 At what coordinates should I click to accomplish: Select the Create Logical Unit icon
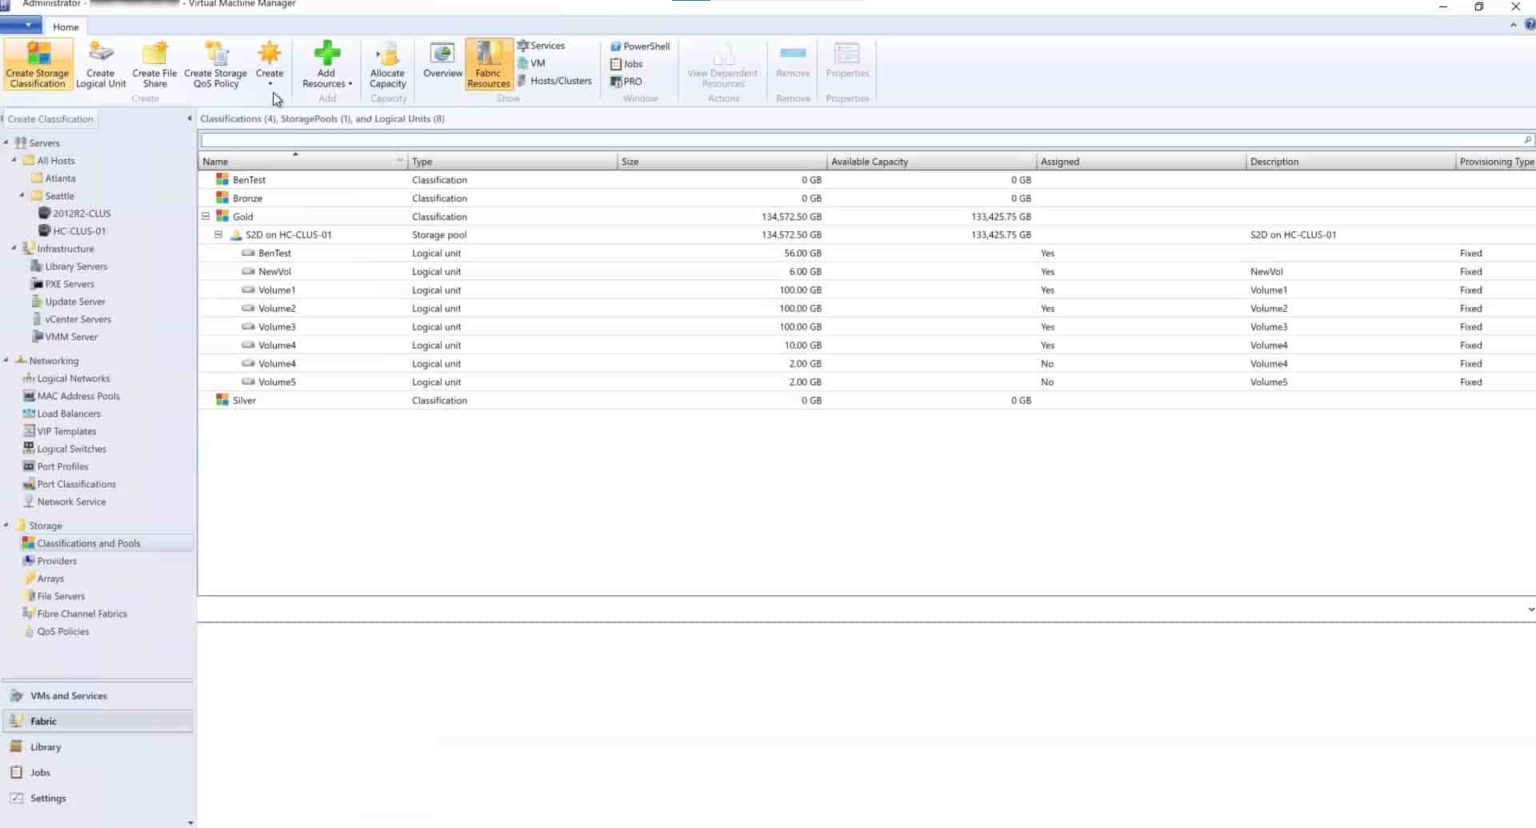point(100,62)
